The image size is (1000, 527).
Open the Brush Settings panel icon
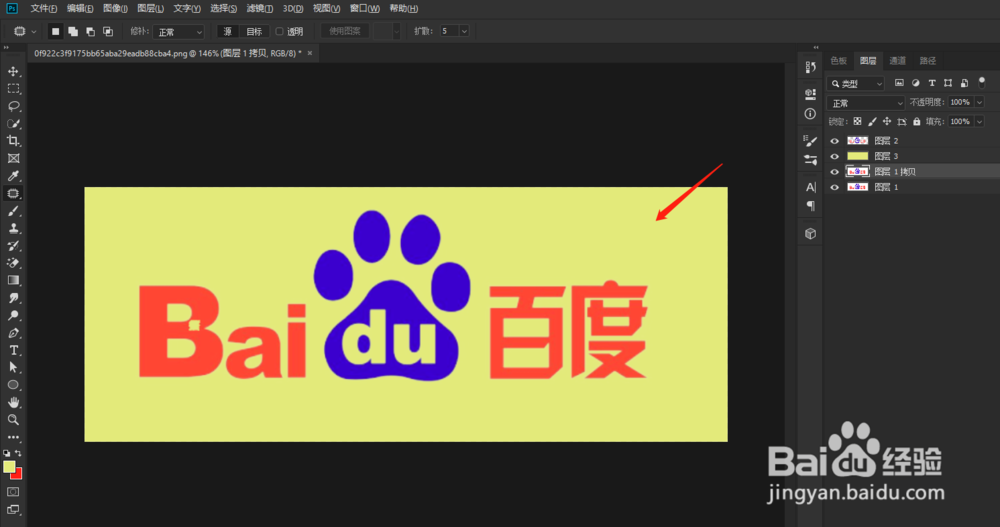811,141
